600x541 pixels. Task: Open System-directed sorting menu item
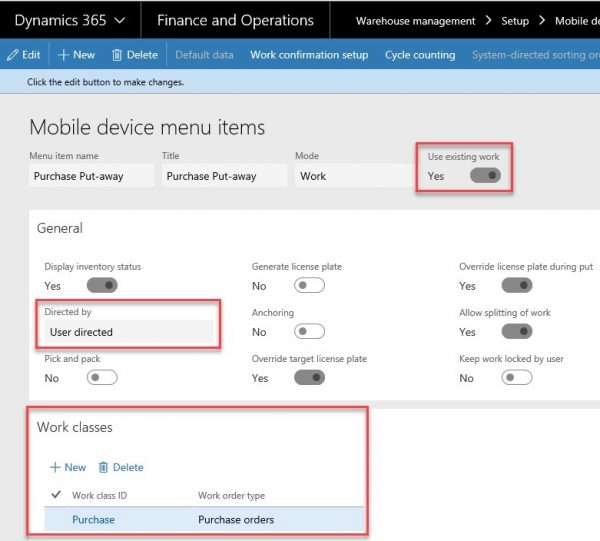pos(536,55)
